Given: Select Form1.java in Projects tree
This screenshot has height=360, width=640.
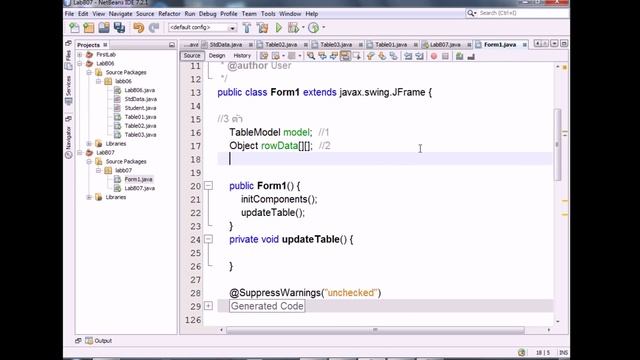Looking at the screenshot, I should (138, 179).
